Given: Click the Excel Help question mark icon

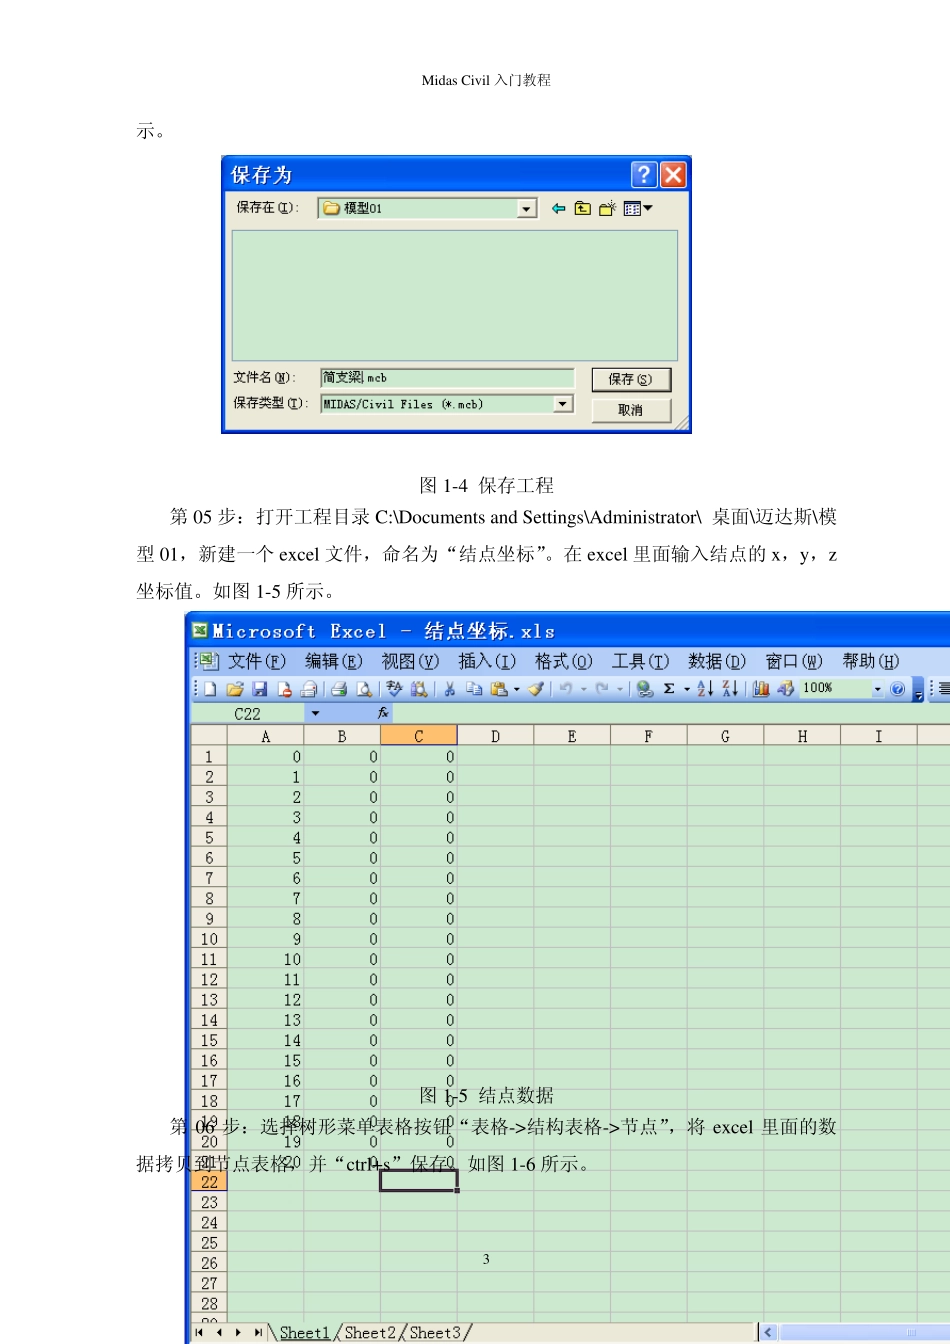Looking at the screenshot, I should 897,689.
